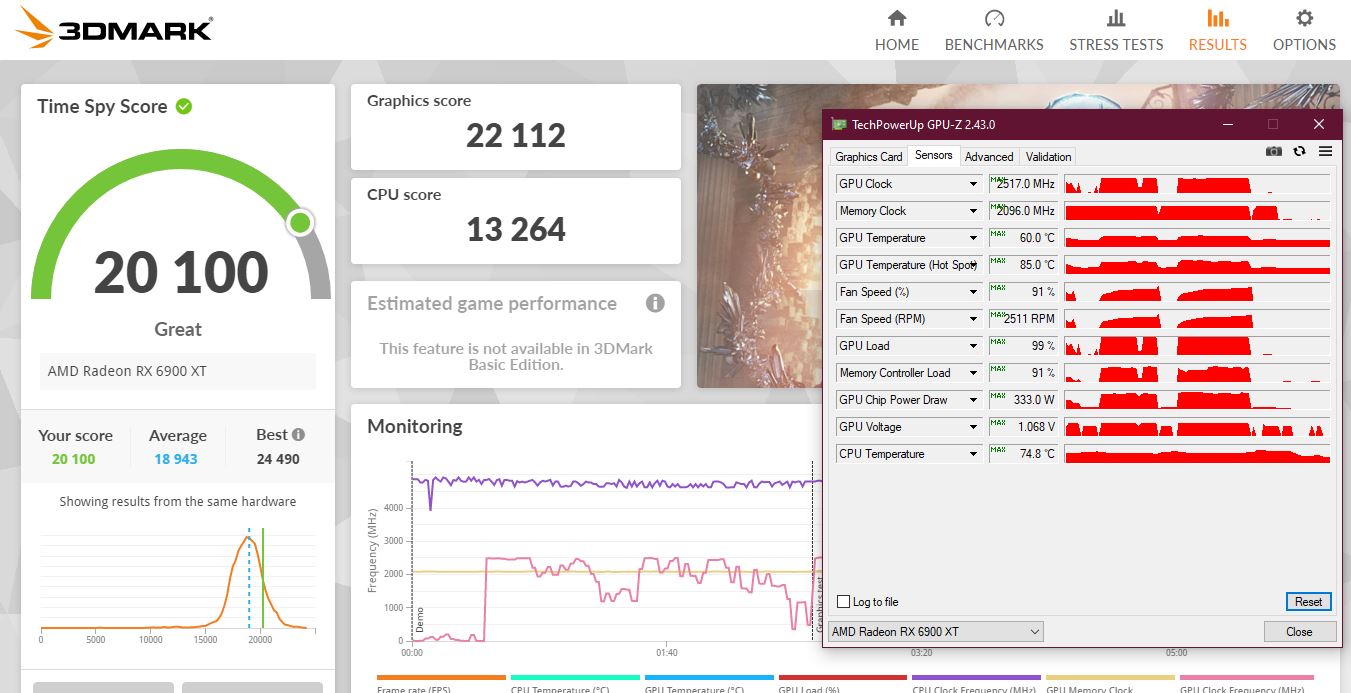The width and height of the screenshot is (1351, 693).
Task: Click the GPU Temperature value 60.0 °C
Action: (x=1022, y=238)
